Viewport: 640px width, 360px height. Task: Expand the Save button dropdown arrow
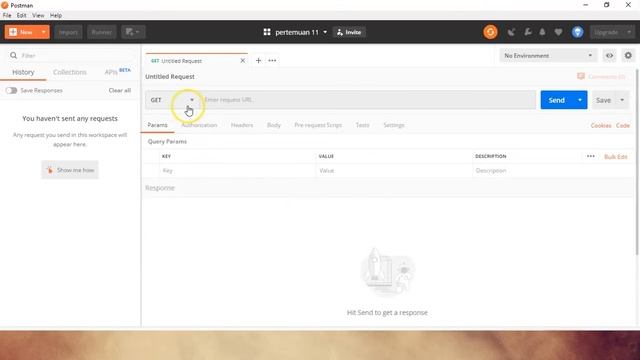click(622, 100)
